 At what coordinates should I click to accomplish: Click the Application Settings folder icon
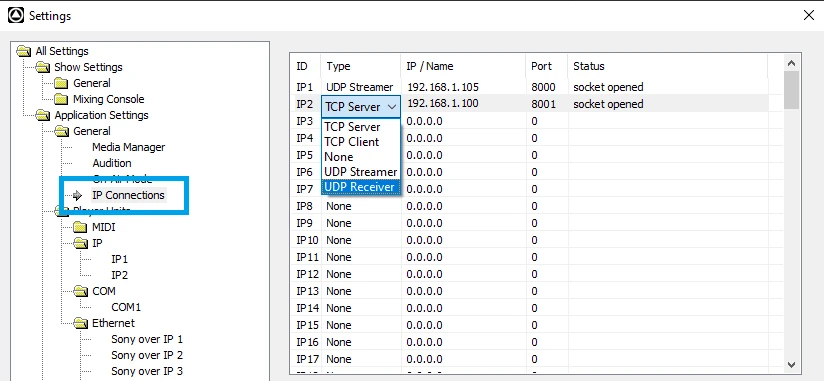pyautogui.click(x=43, y=115)
